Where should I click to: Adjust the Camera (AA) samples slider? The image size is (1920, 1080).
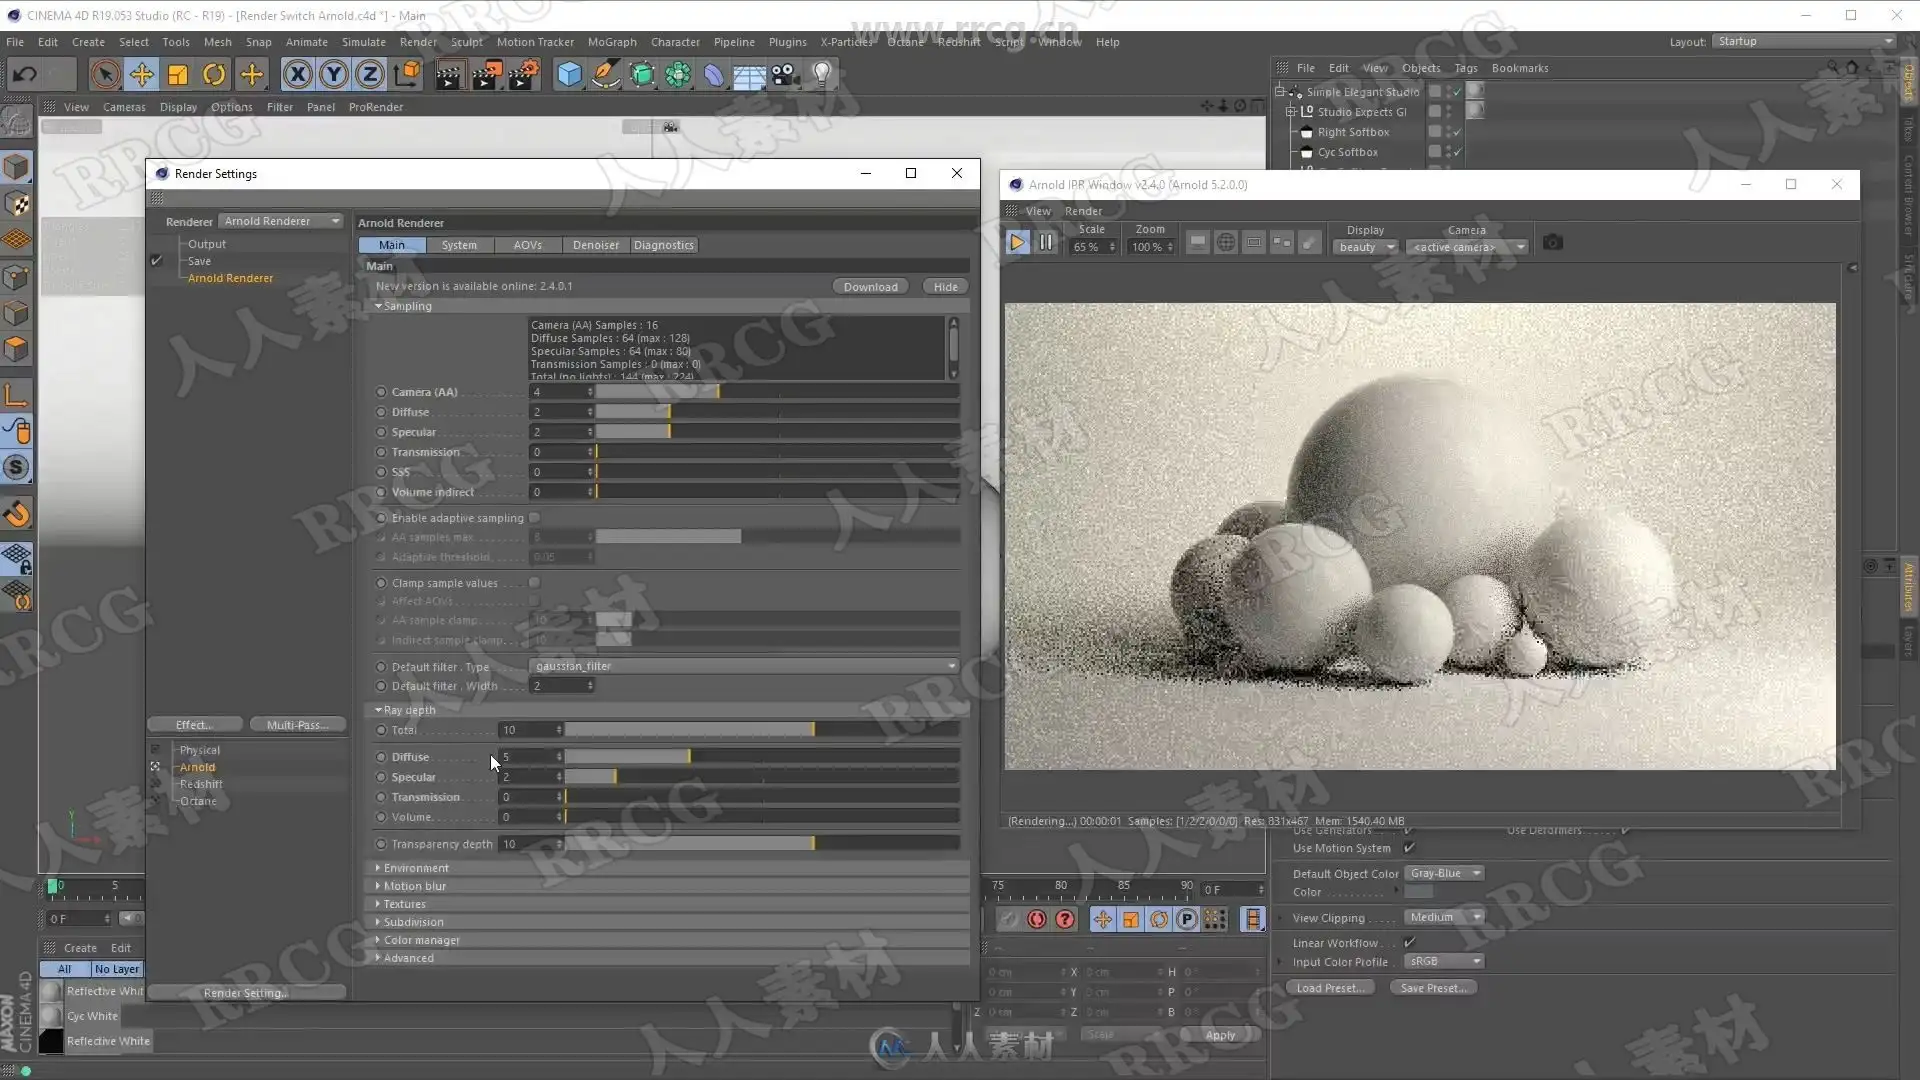778,392
